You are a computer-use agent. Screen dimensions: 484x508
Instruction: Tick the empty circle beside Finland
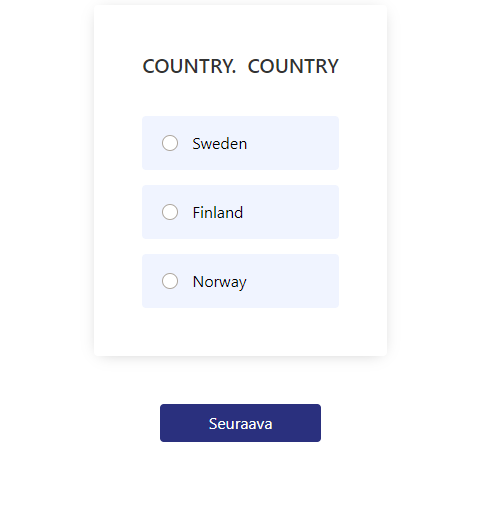click(170, 212)
